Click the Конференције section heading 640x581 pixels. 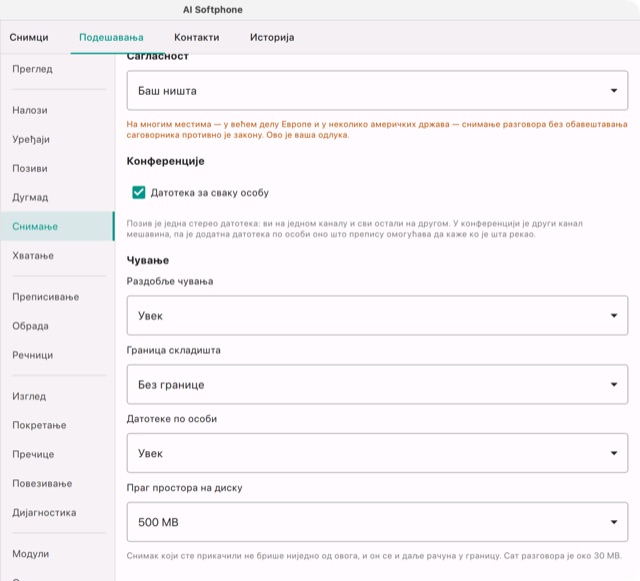coord(165,161)
